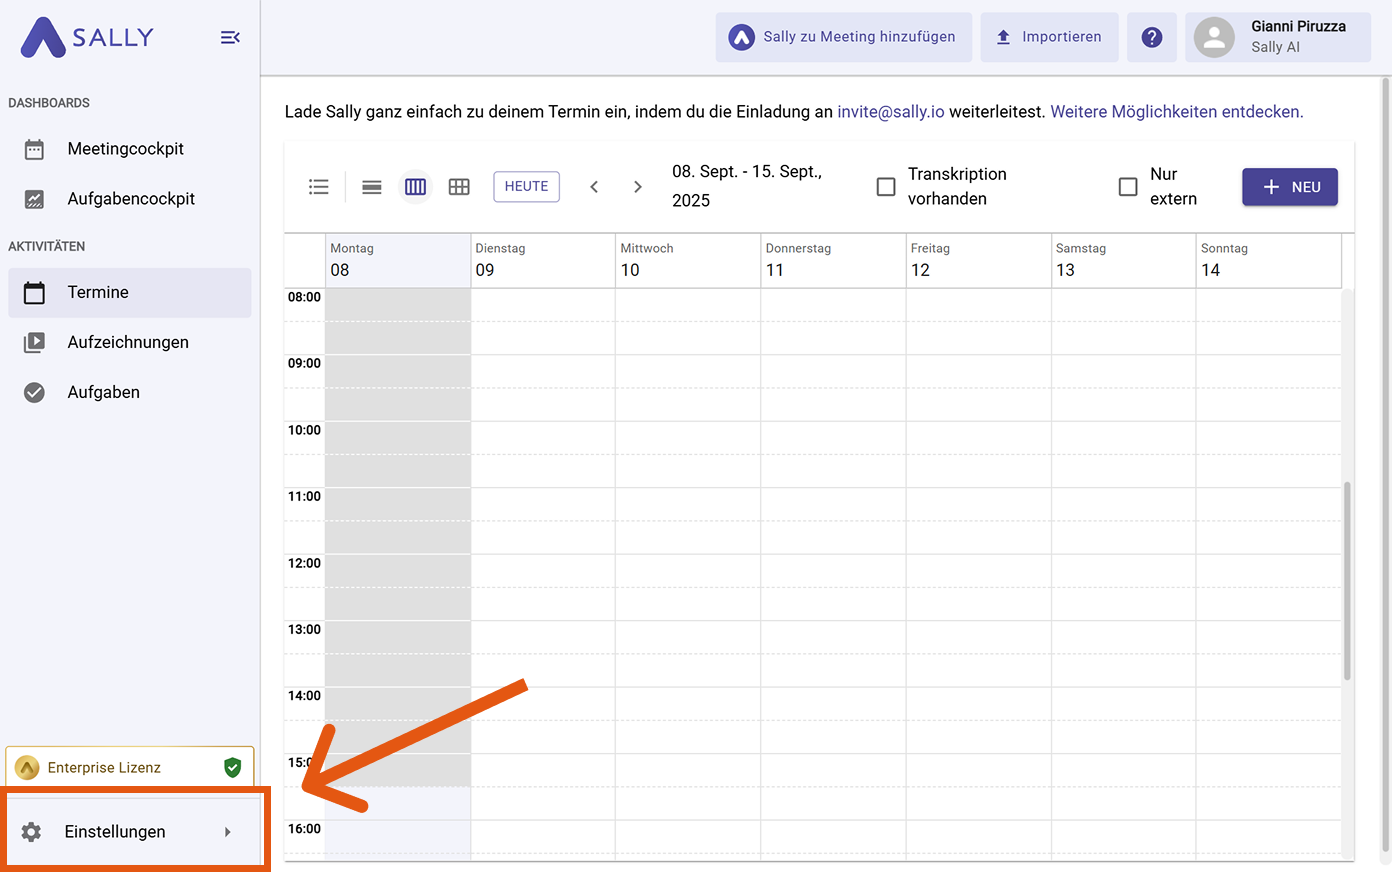Switch to month grid view icon
Screen dimensions: 1392x872
click(x=459, y=187)
